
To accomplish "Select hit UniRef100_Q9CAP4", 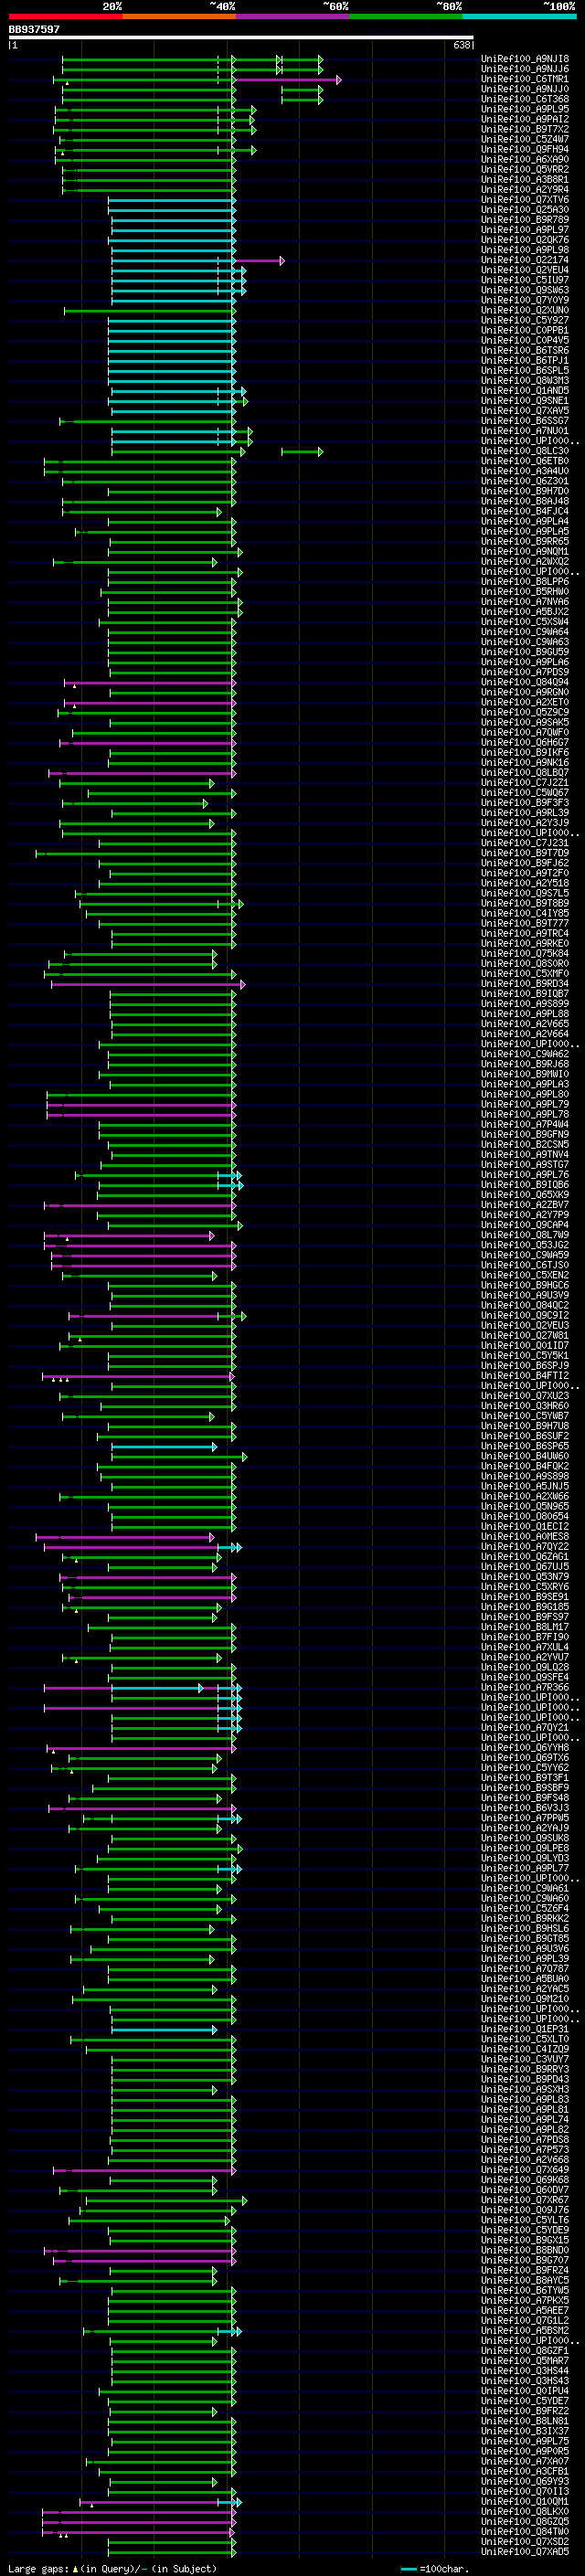I will click(525, 1225).
